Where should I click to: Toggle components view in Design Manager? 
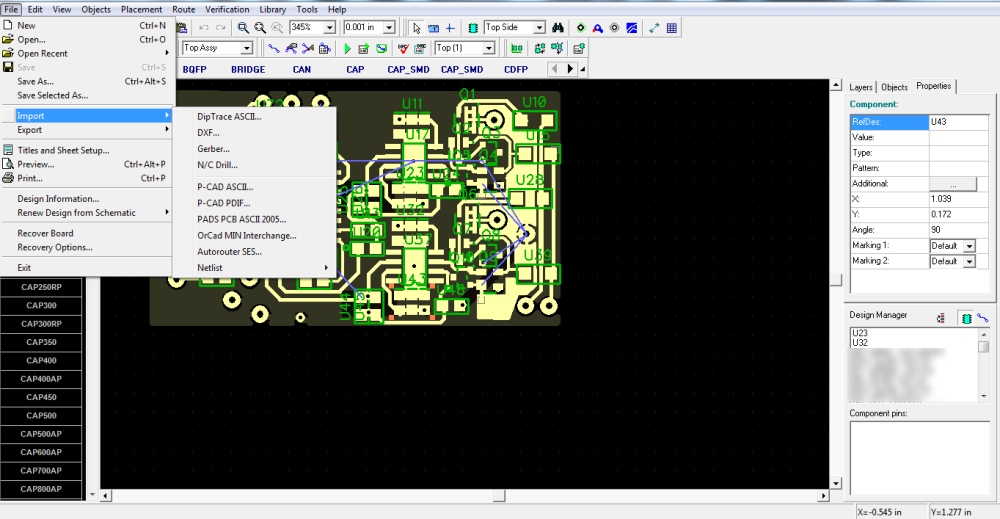tap(966, 317)
